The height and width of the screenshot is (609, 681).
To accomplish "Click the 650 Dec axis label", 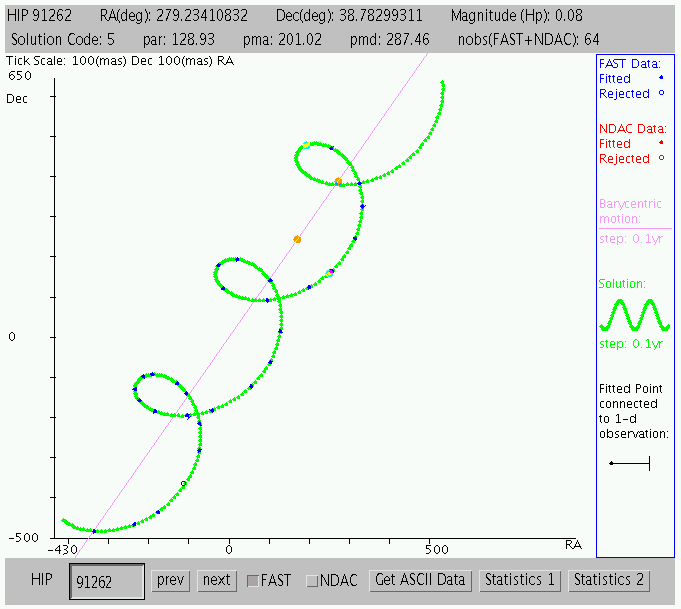I will (x=20, y=76).
